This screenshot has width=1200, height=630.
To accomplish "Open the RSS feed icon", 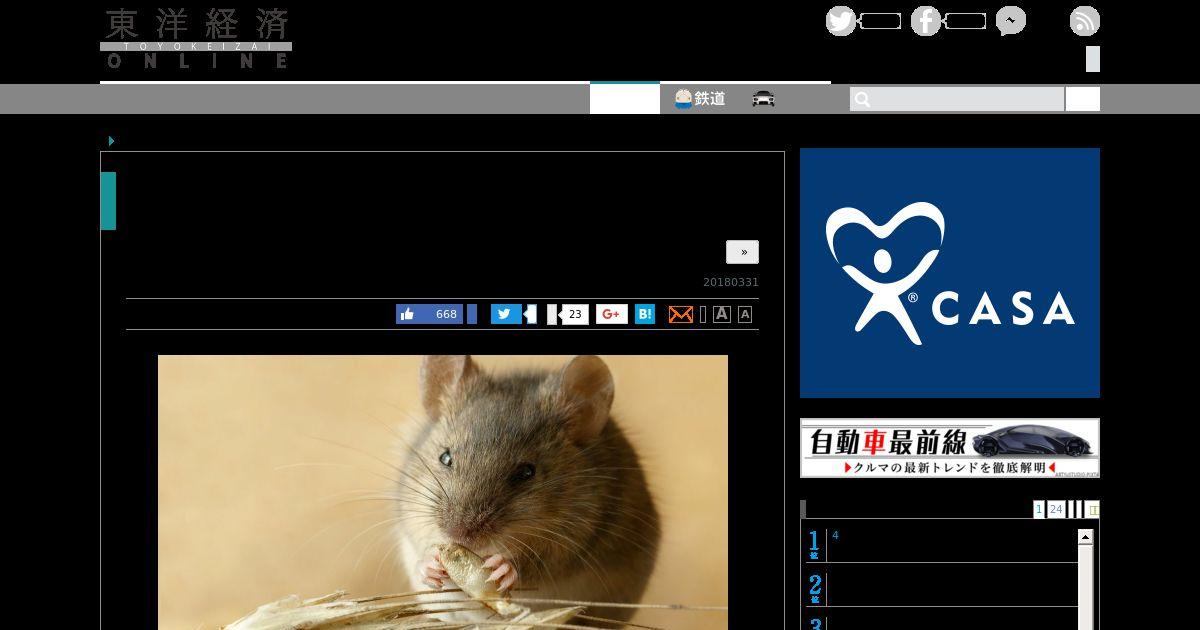I will pyautogui.click(x=1084, y=21).
